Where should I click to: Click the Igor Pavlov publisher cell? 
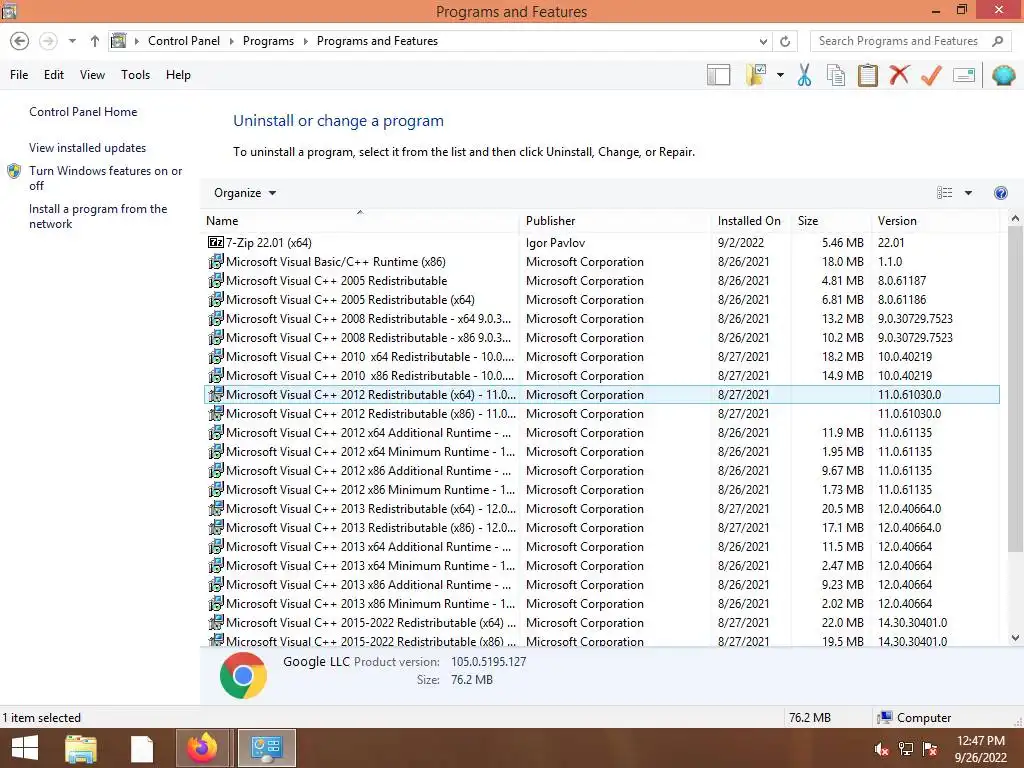pyautogui.click(x=555, y=242)
